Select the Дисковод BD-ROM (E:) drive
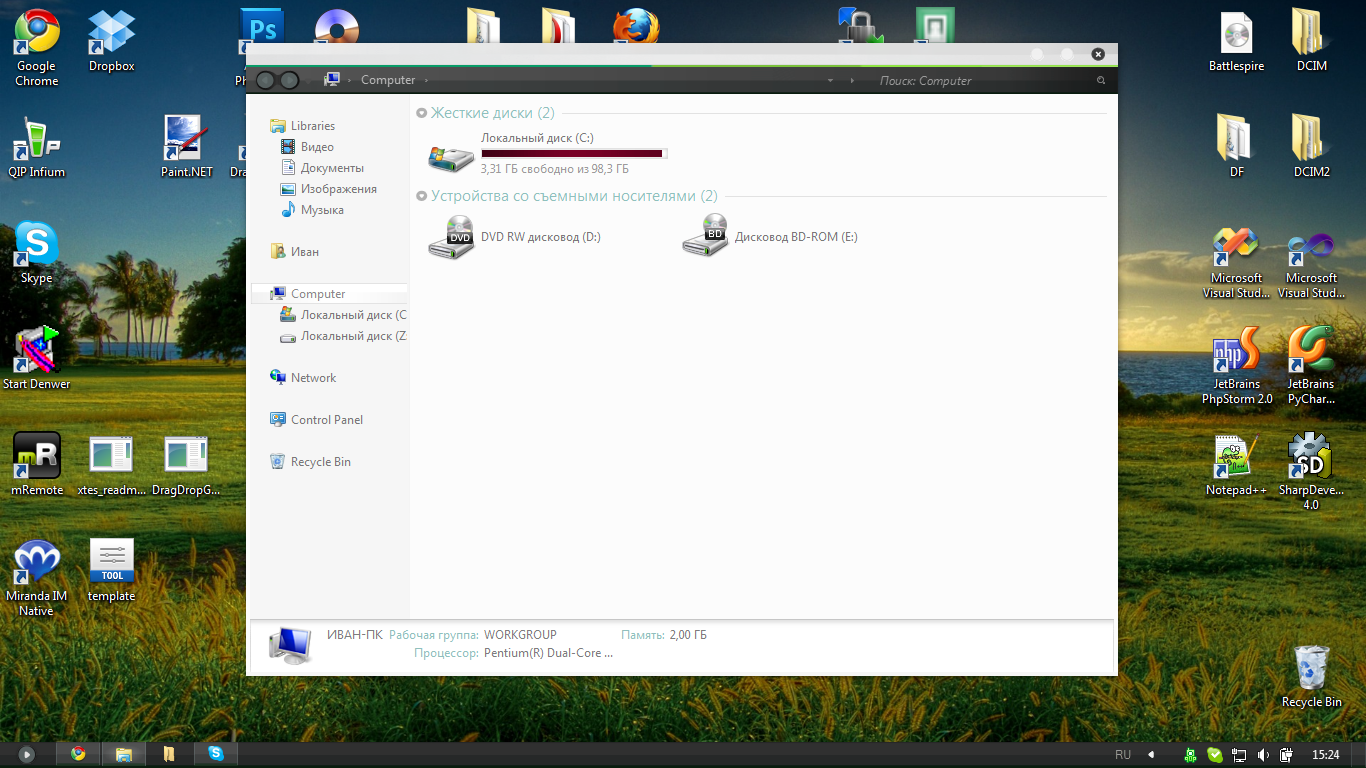1366x768 pixels. click(x=770, y=237)
